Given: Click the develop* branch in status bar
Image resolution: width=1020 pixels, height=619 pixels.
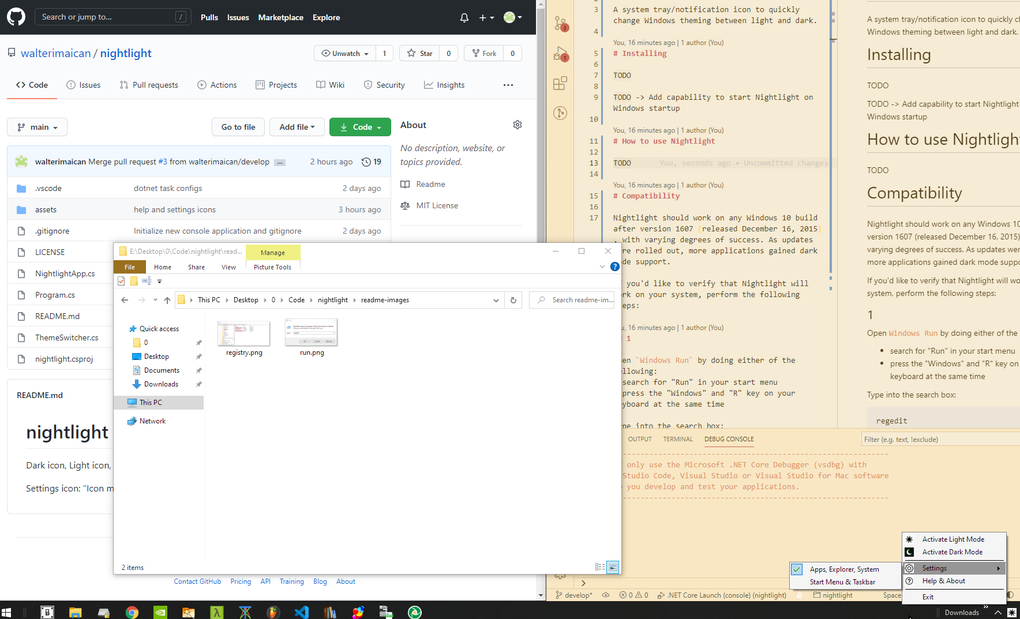Looking at the screenshot, I should coord(573,595).
